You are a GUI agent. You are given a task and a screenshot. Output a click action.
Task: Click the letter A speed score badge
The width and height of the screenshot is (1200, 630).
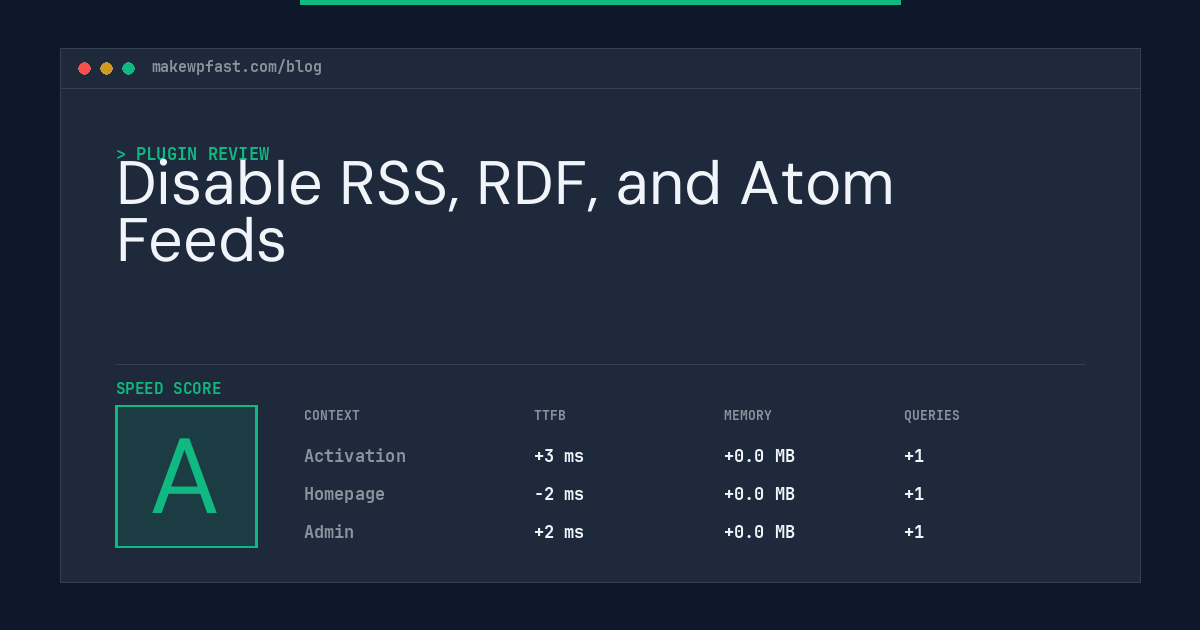tap(186, 476)
